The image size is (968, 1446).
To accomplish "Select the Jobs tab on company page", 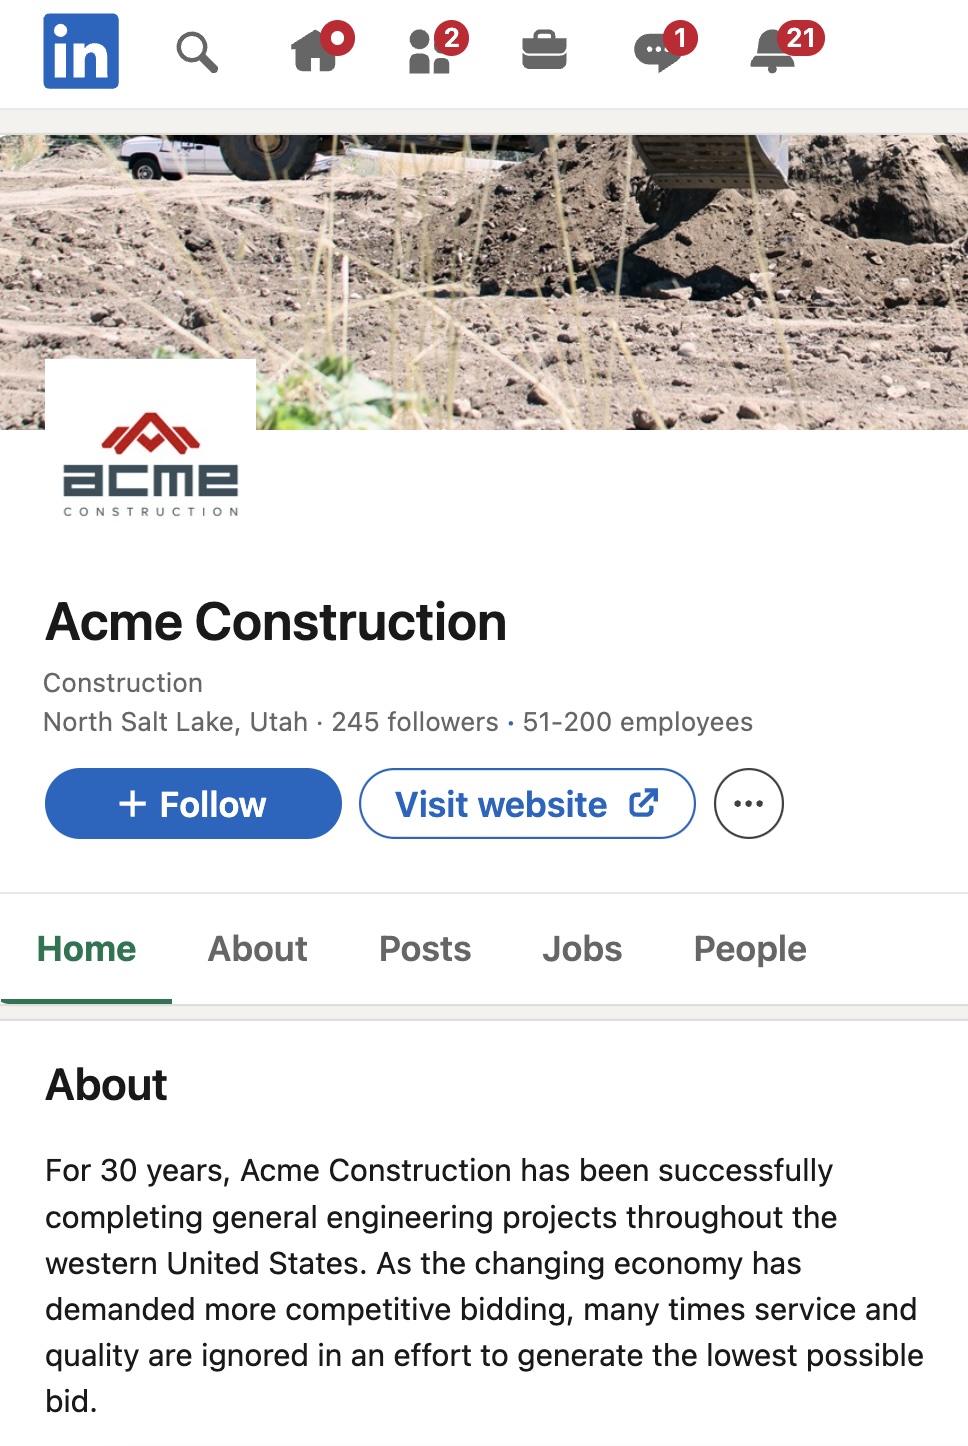I will (x=582, y=948).
